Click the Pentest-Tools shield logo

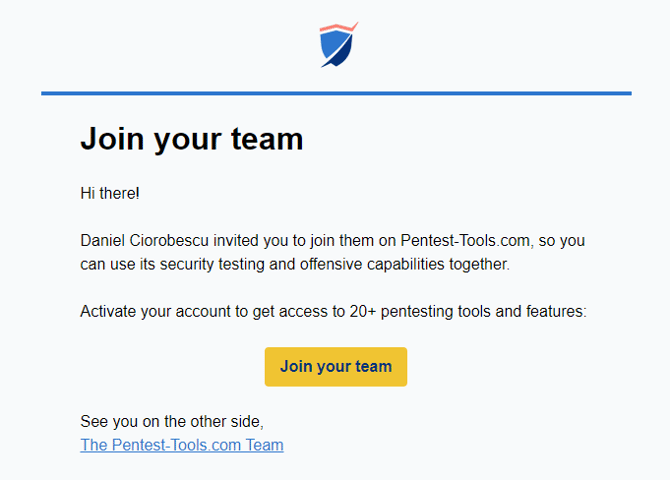click(338, 45)
